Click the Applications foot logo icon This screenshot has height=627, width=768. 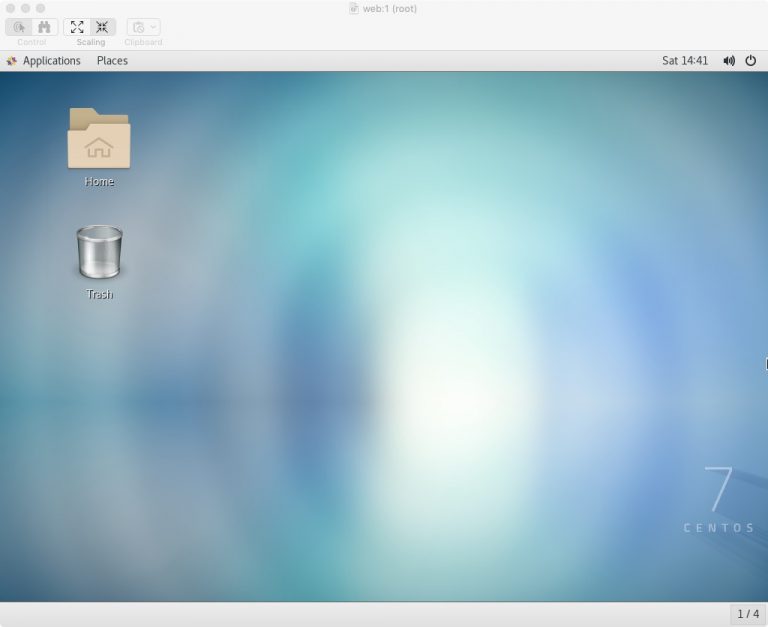point(12,61)
